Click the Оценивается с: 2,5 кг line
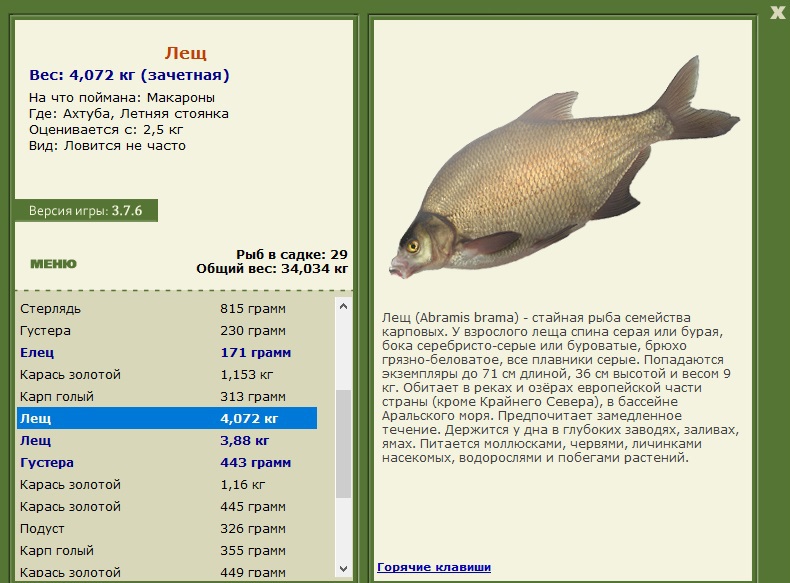 (106, 130)
